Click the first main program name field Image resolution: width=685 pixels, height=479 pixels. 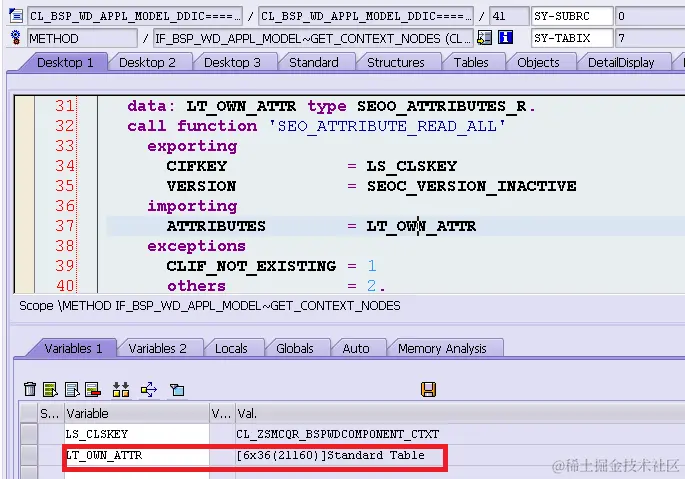point(135,16)
